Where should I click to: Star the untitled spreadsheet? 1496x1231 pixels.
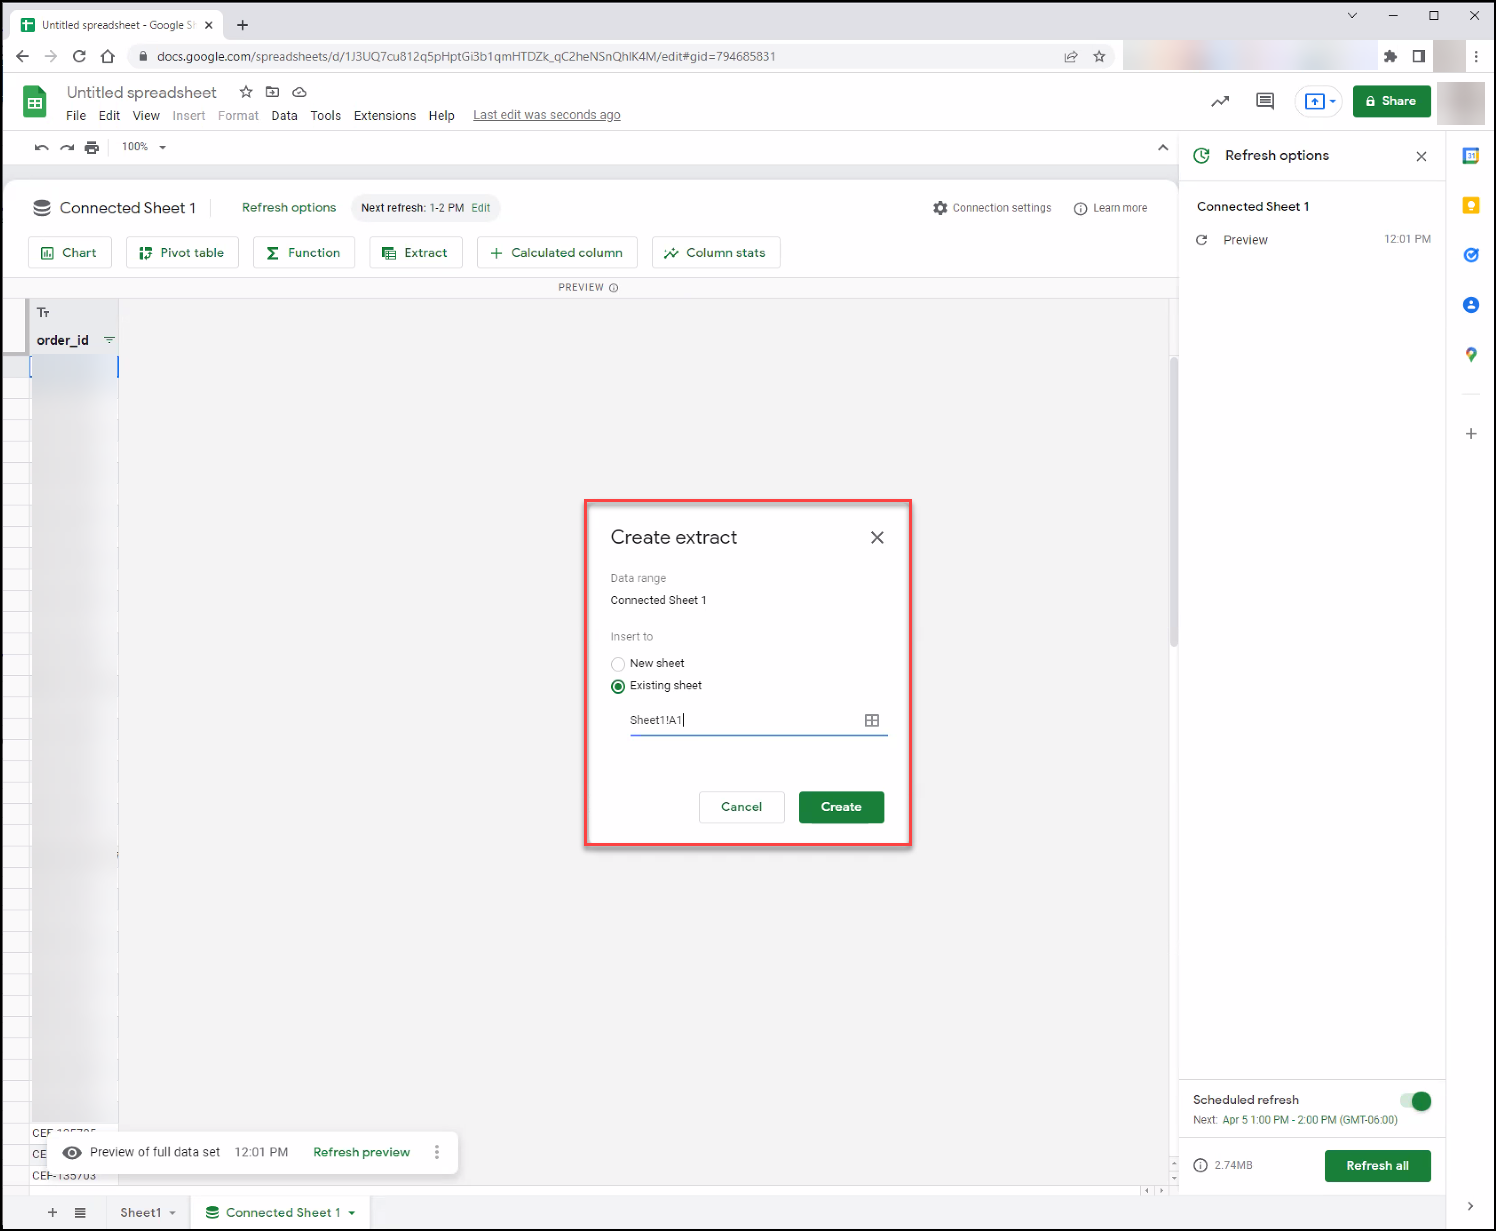coord(246,92)
